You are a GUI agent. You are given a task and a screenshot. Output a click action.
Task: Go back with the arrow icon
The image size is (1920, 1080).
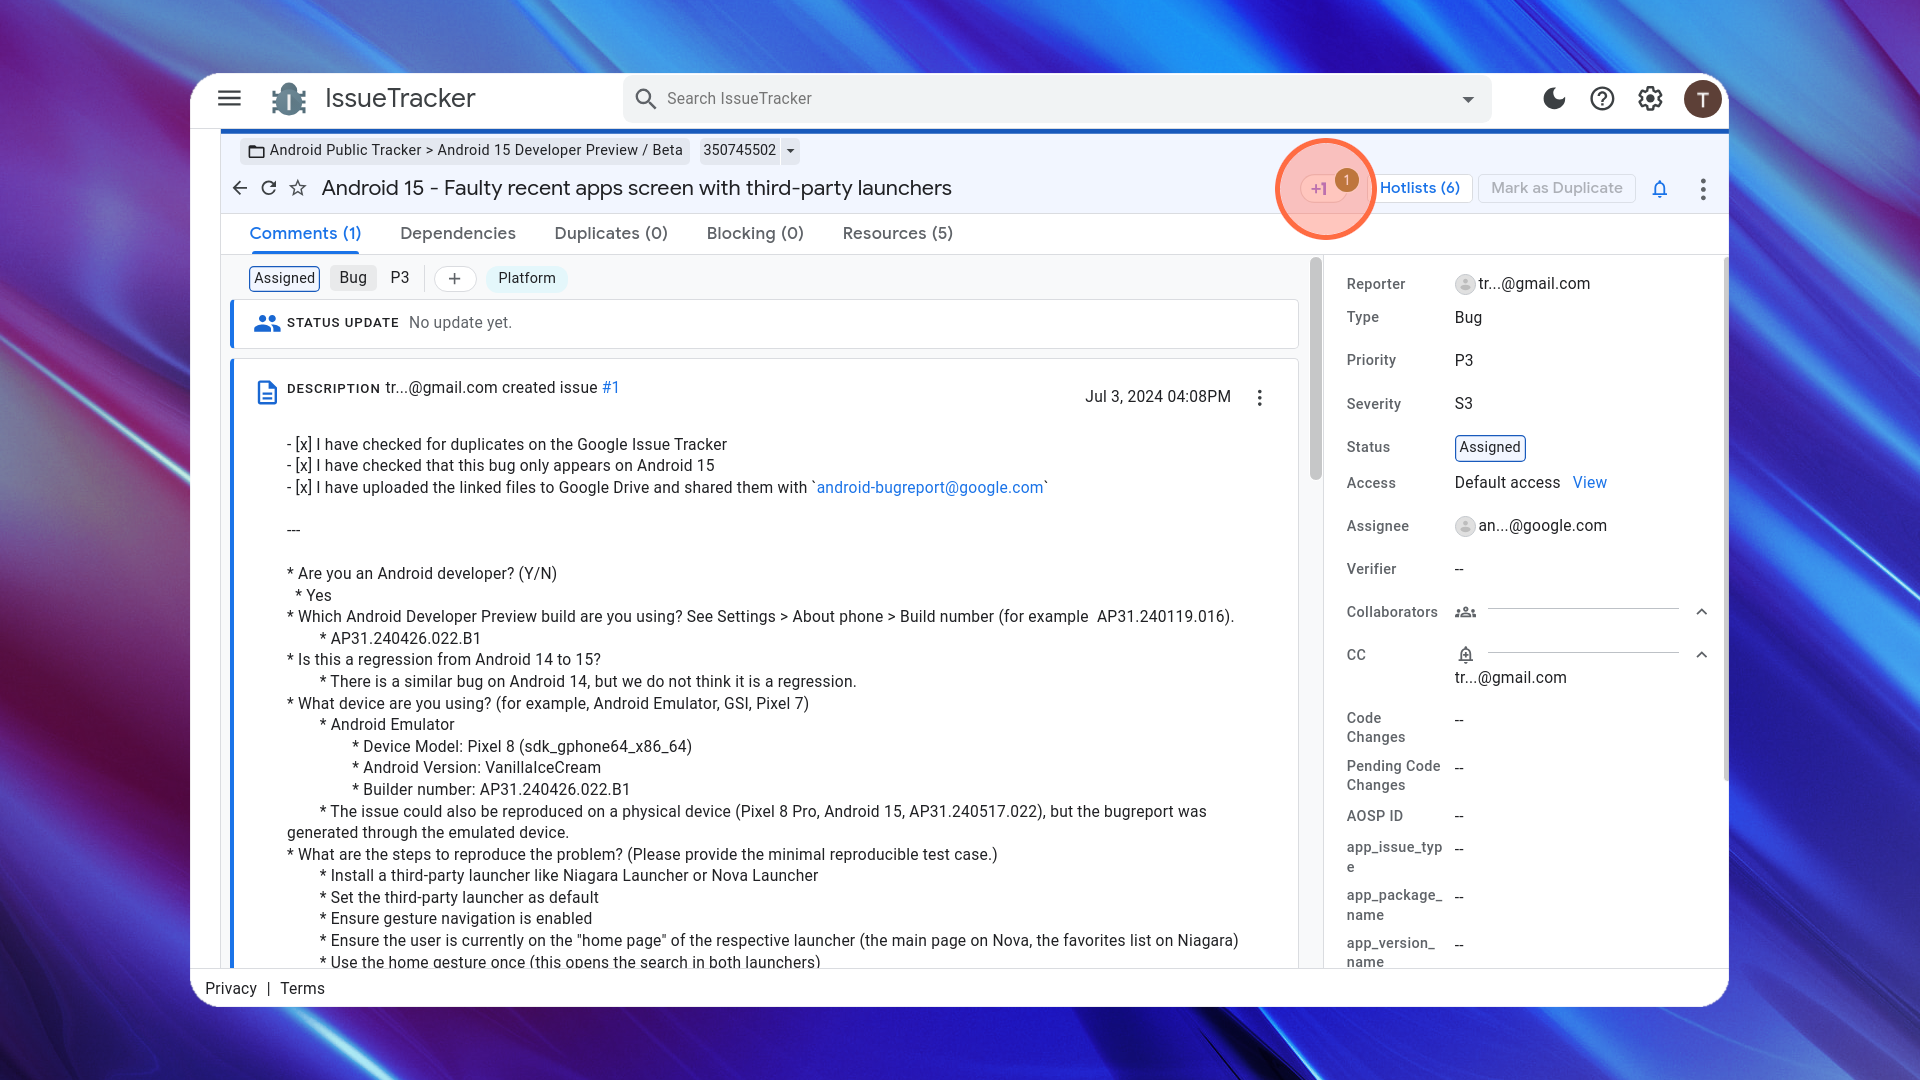240,188
